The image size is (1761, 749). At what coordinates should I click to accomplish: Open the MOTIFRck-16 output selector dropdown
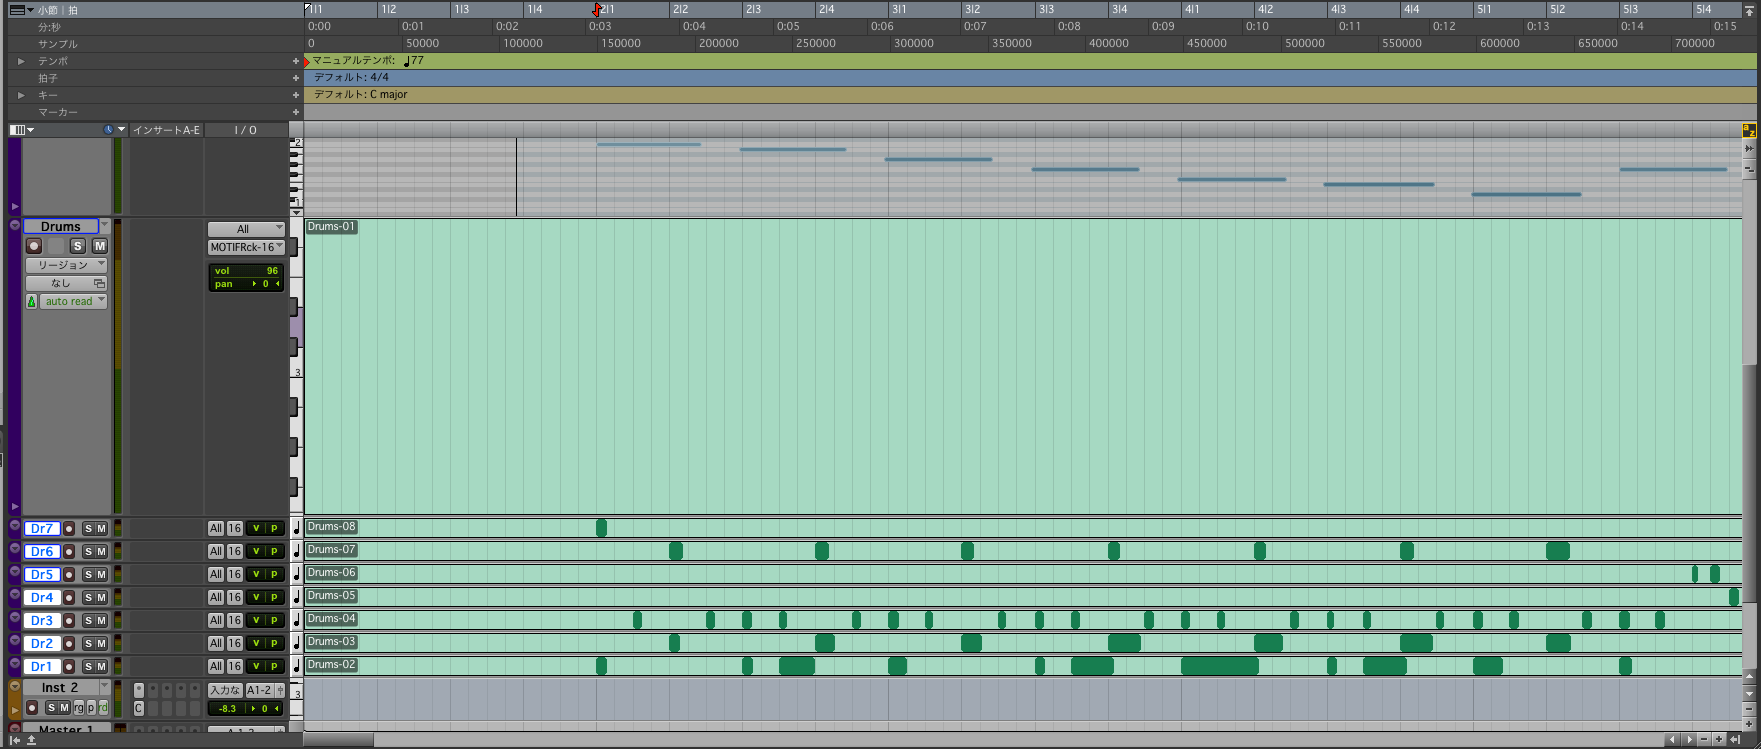246,247
